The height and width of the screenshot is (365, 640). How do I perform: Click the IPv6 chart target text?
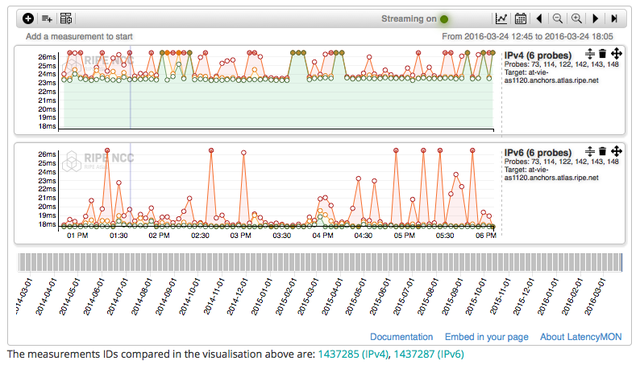coord(551,174)
